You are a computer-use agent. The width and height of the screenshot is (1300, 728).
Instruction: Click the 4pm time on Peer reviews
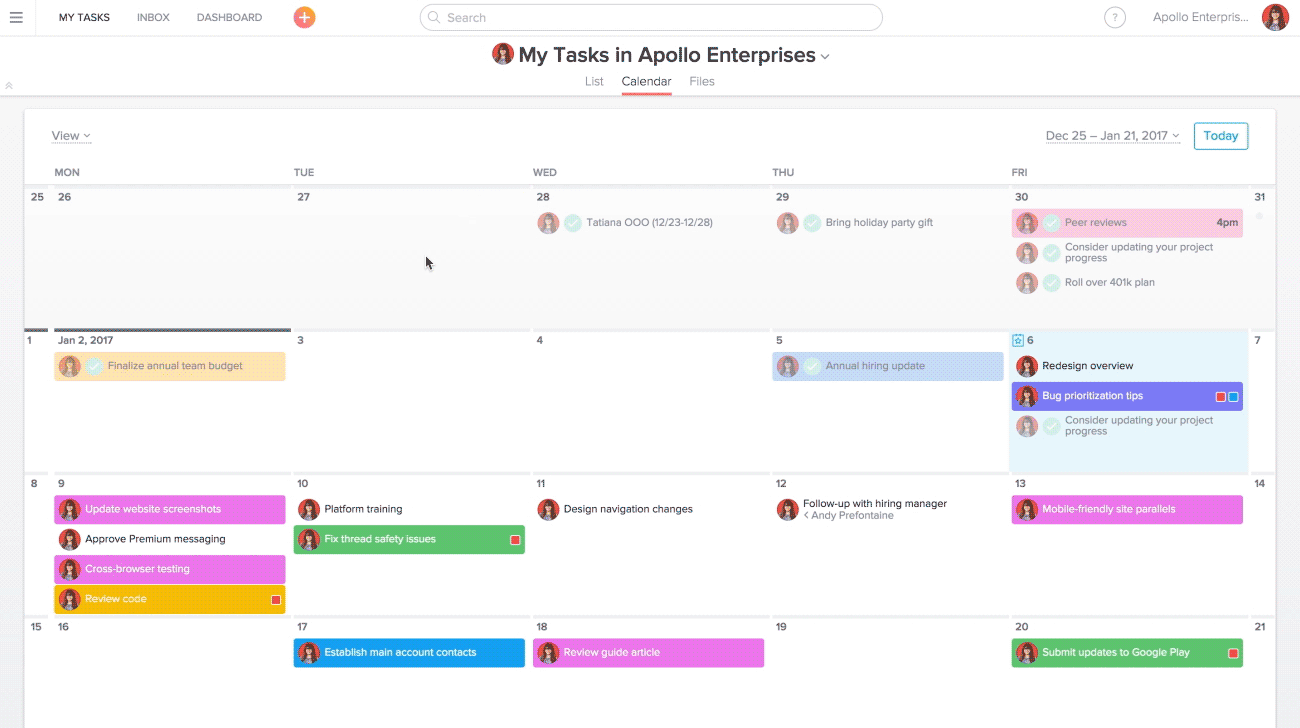click(x=1227, y=223)
